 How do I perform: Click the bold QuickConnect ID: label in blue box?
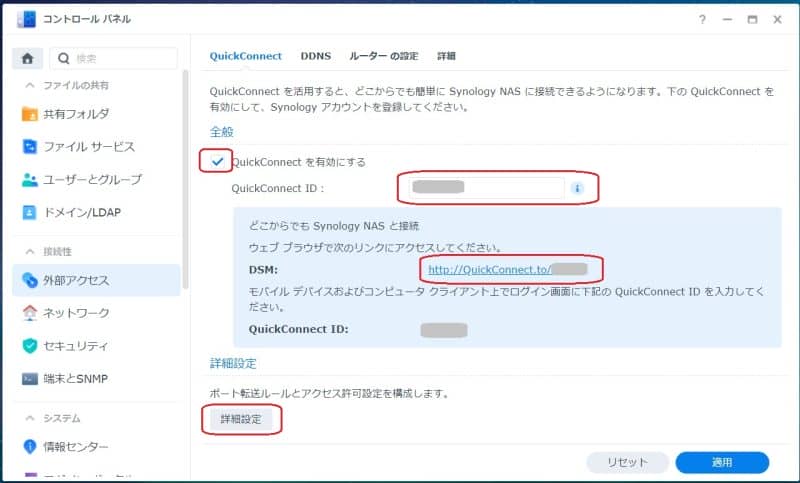point(298,329)
